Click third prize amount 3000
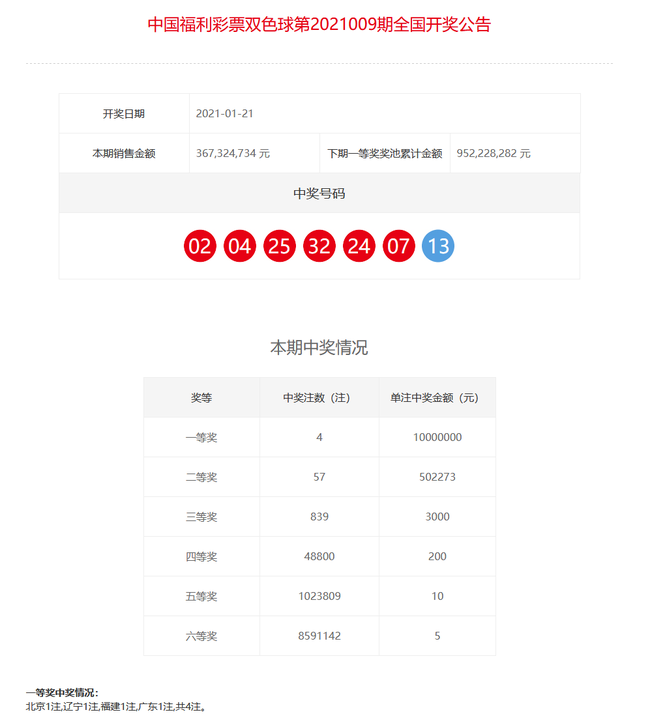The width and height of the screenshot is (650, 723). 437,516
